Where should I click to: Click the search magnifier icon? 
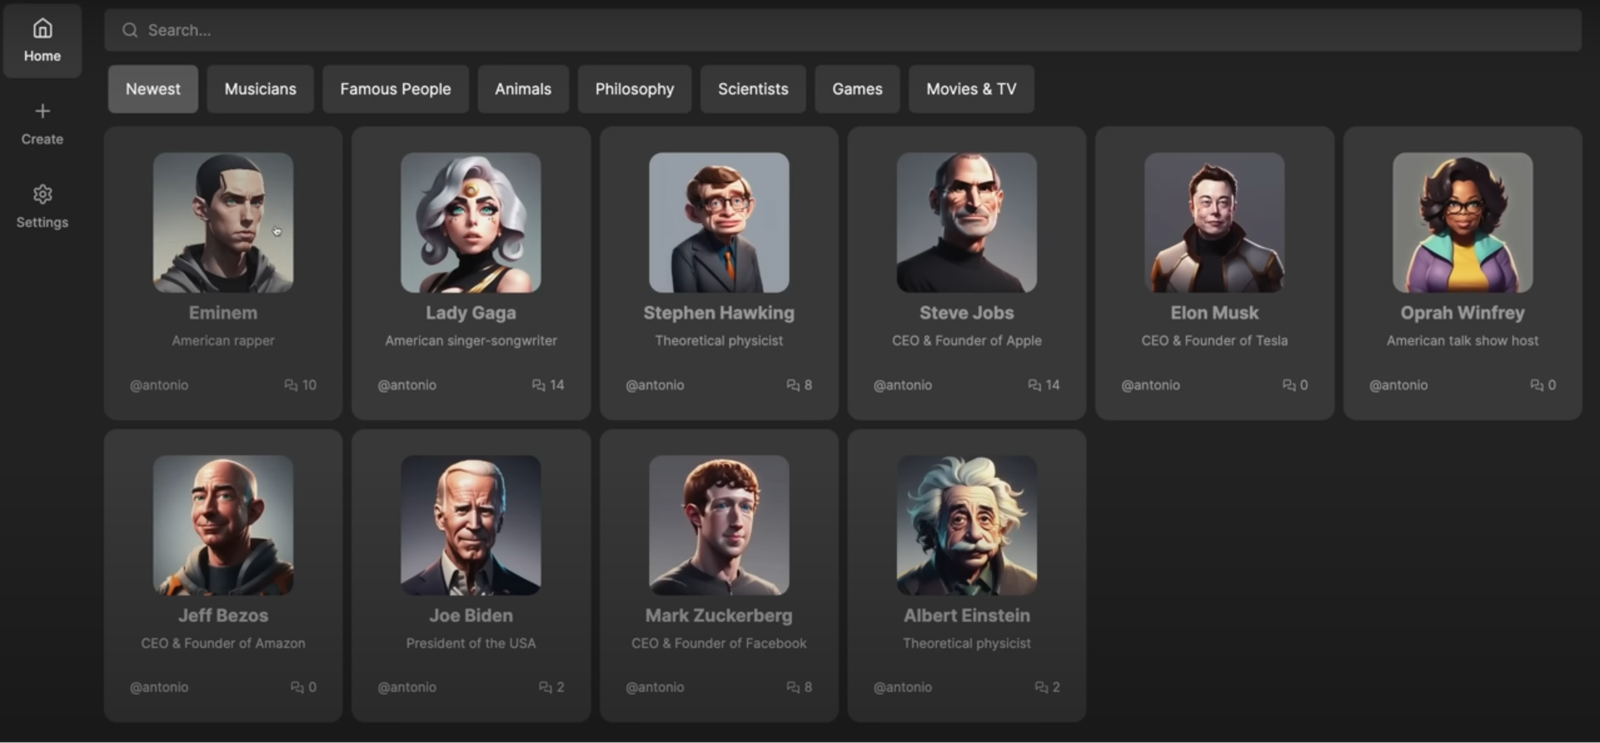[x=130, y=30]
